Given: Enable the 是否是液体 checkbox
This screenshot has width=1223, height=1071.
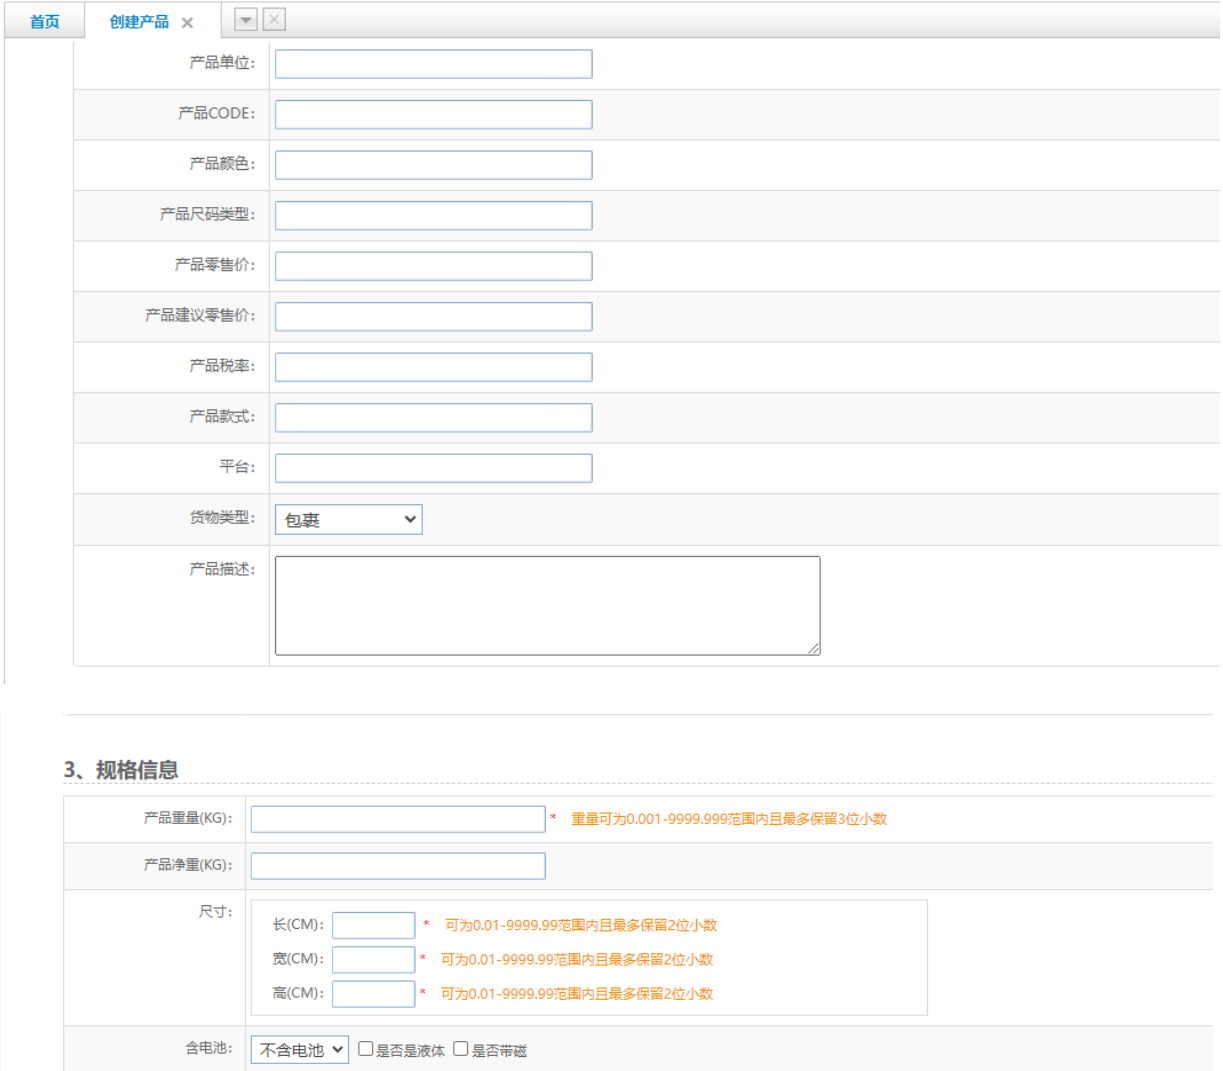Looking at the screenshot, I should click(x=366, y=1049).
